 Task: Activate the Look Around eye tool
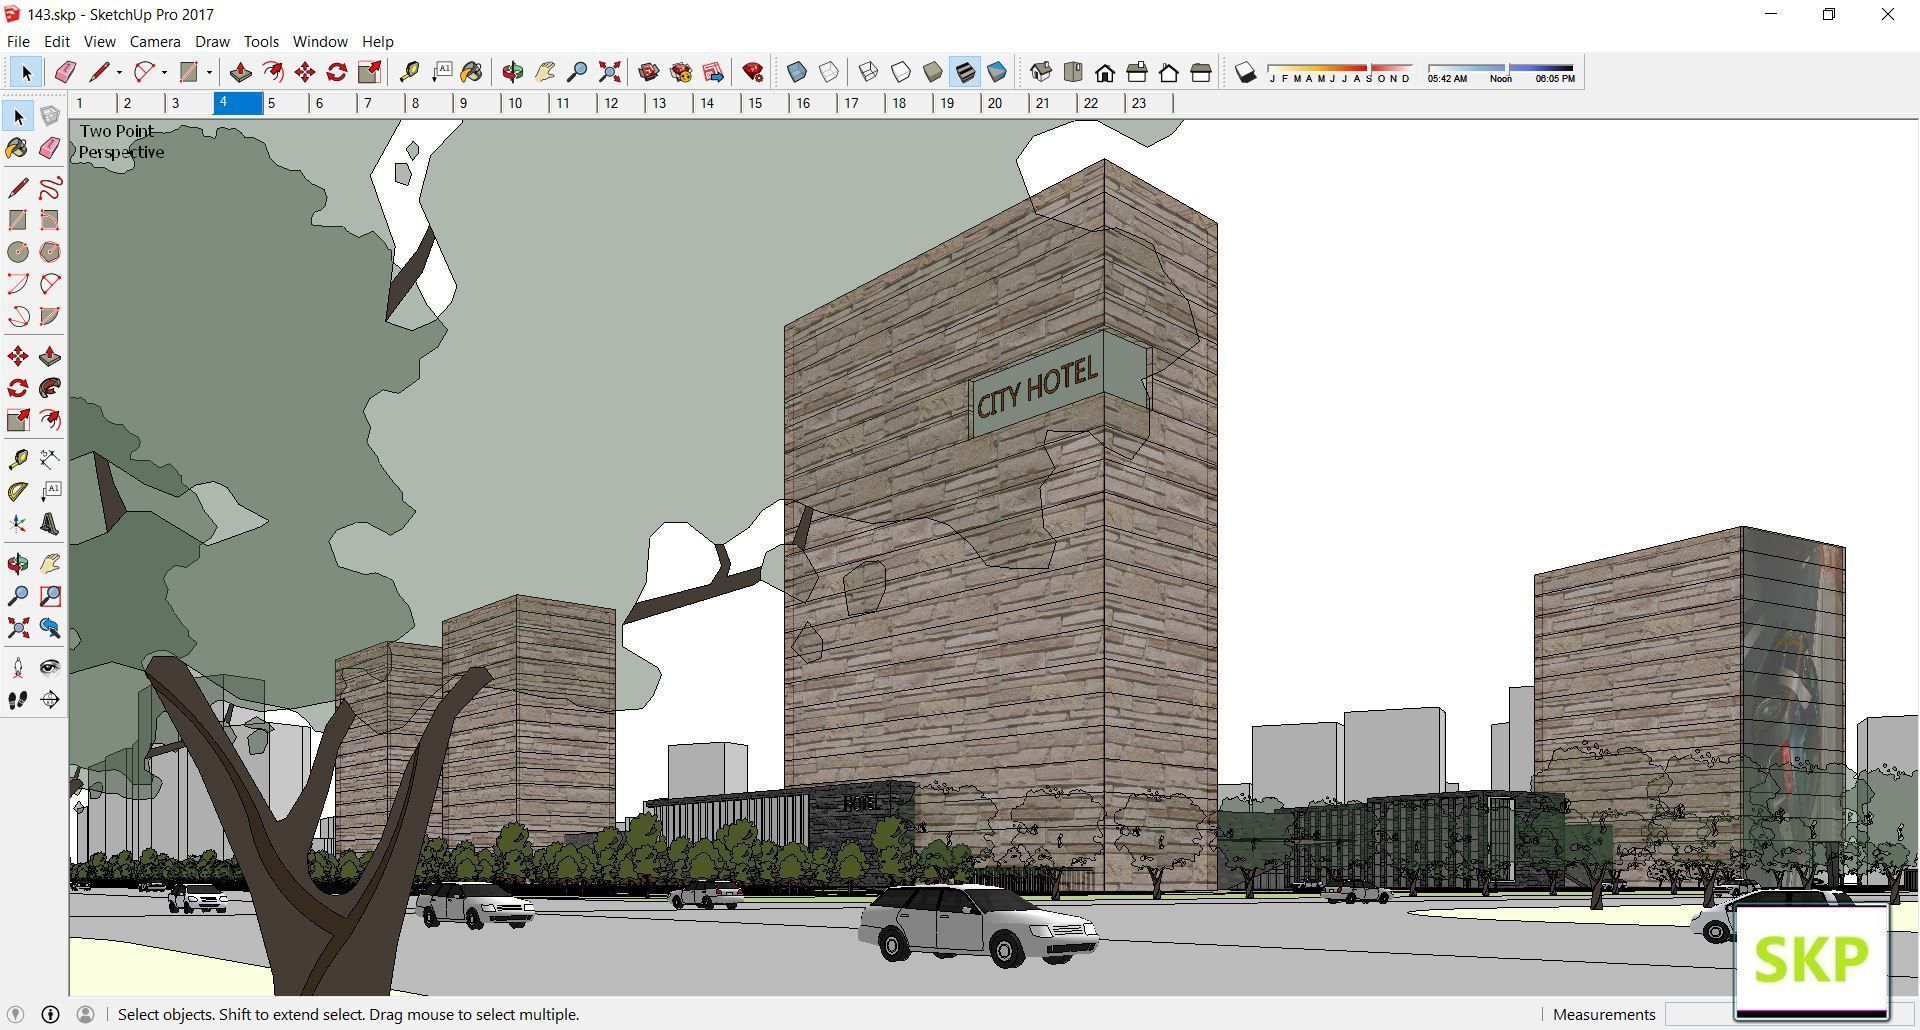point(50,668)
